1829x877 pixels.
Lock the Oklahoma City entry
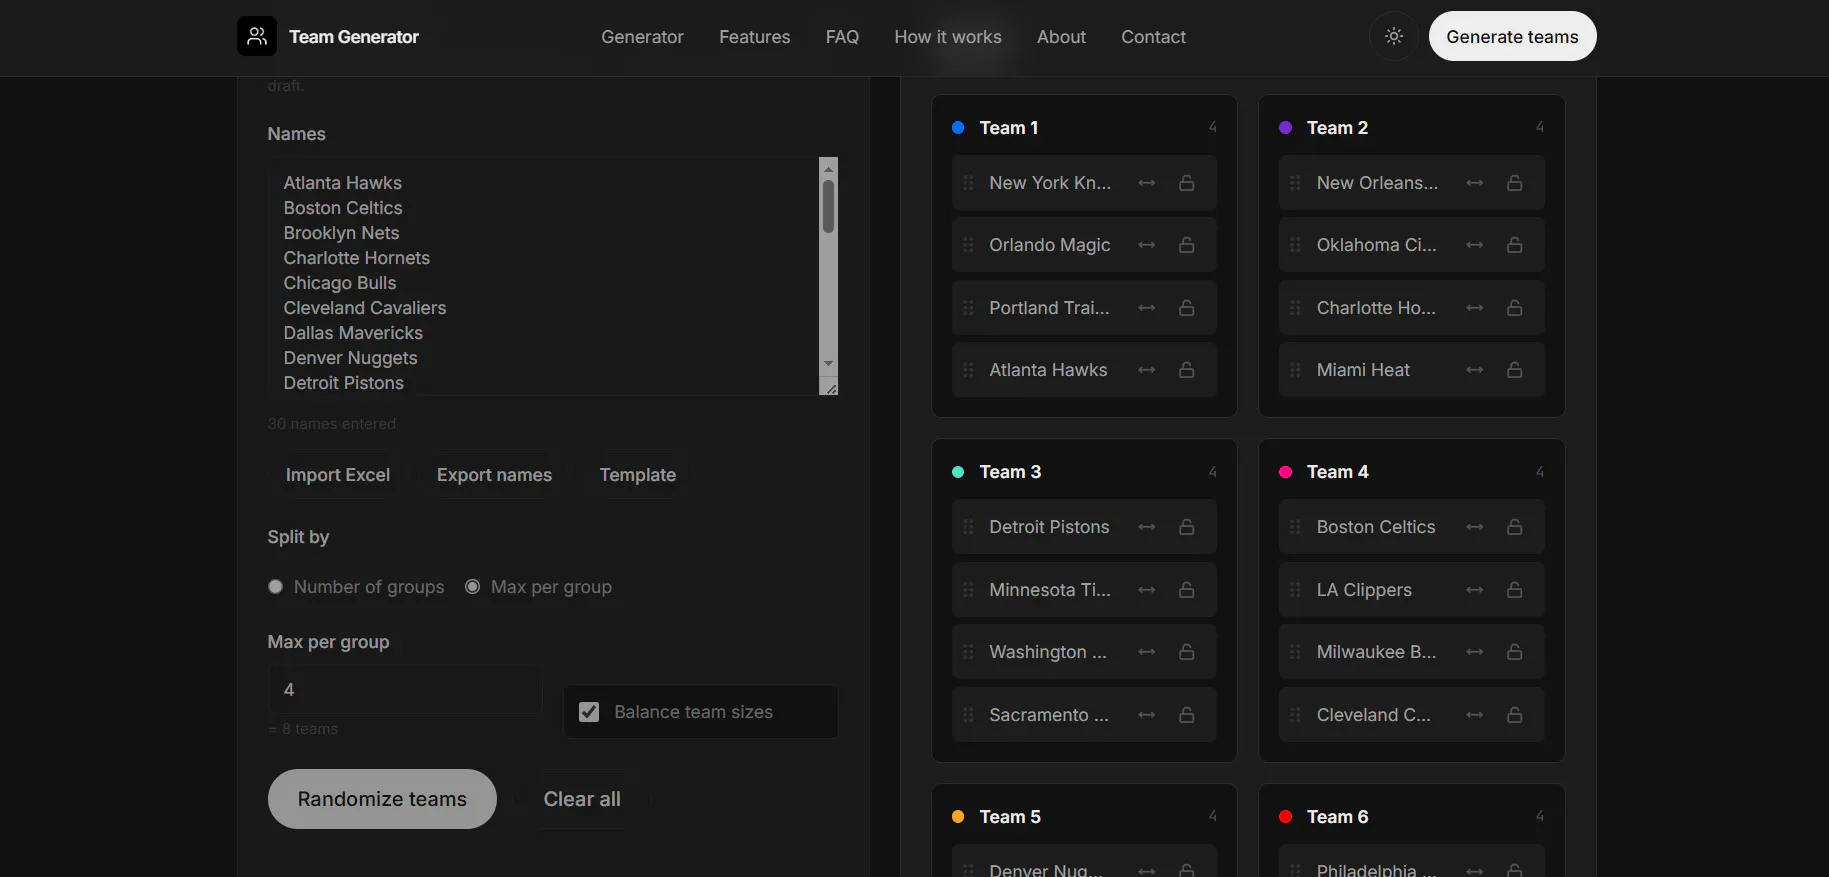pyautogui.click(x=1515, y=245)
